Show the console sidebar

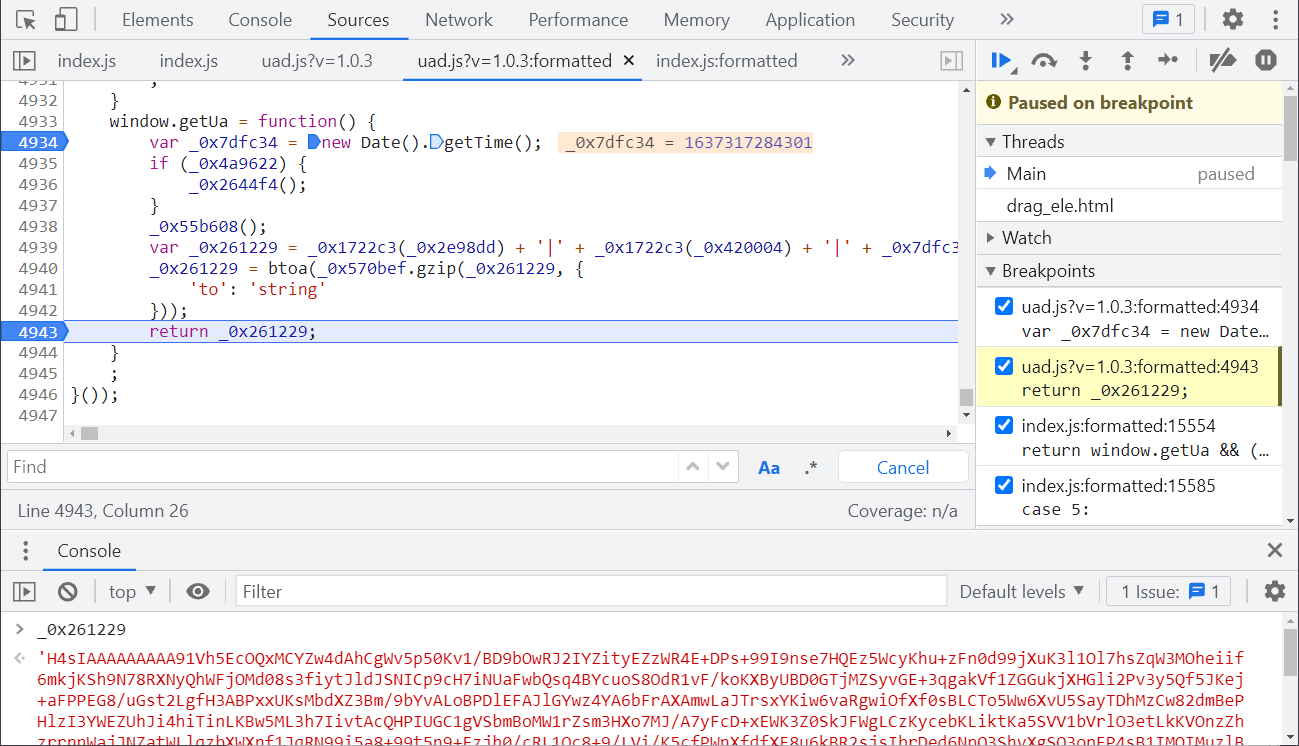(24, 592)
